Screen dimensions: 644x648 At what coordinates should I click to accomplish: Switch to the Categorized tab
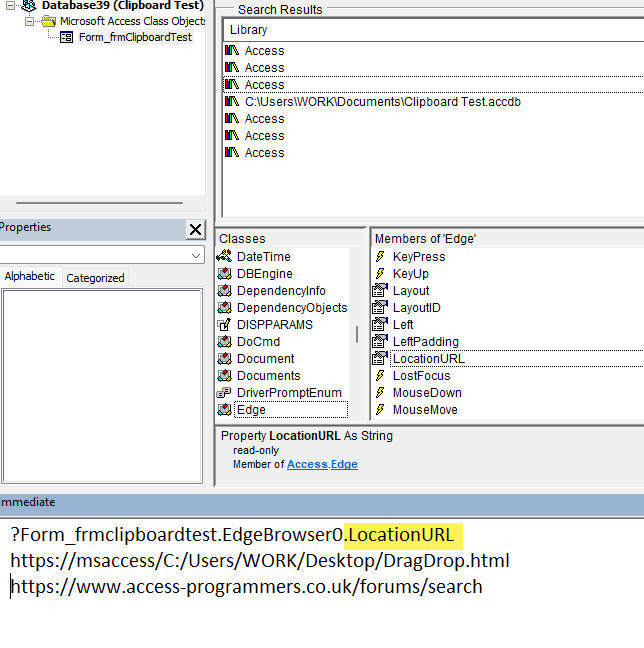point(95,278)
